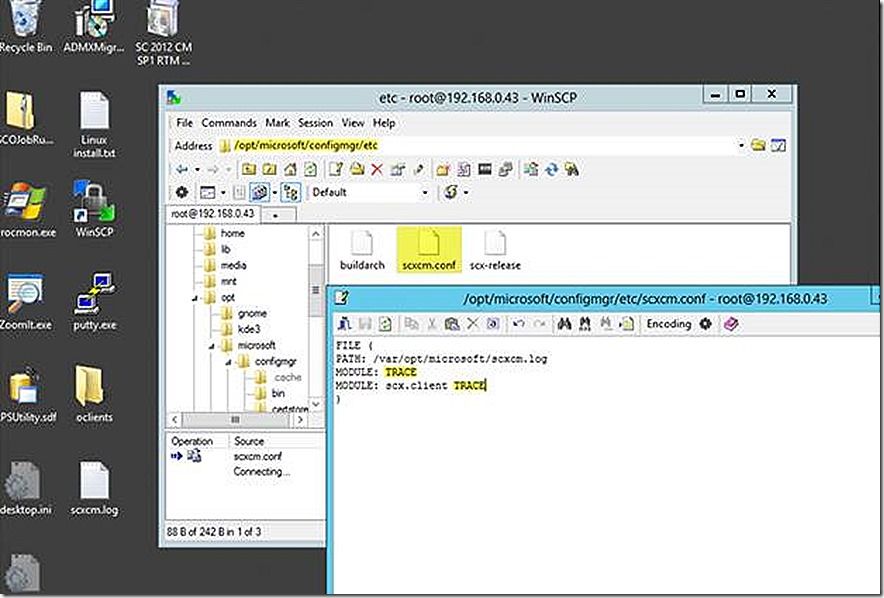Open the Address path dropdown arrow
Screen dimensions: 884x598
(741, 145)
